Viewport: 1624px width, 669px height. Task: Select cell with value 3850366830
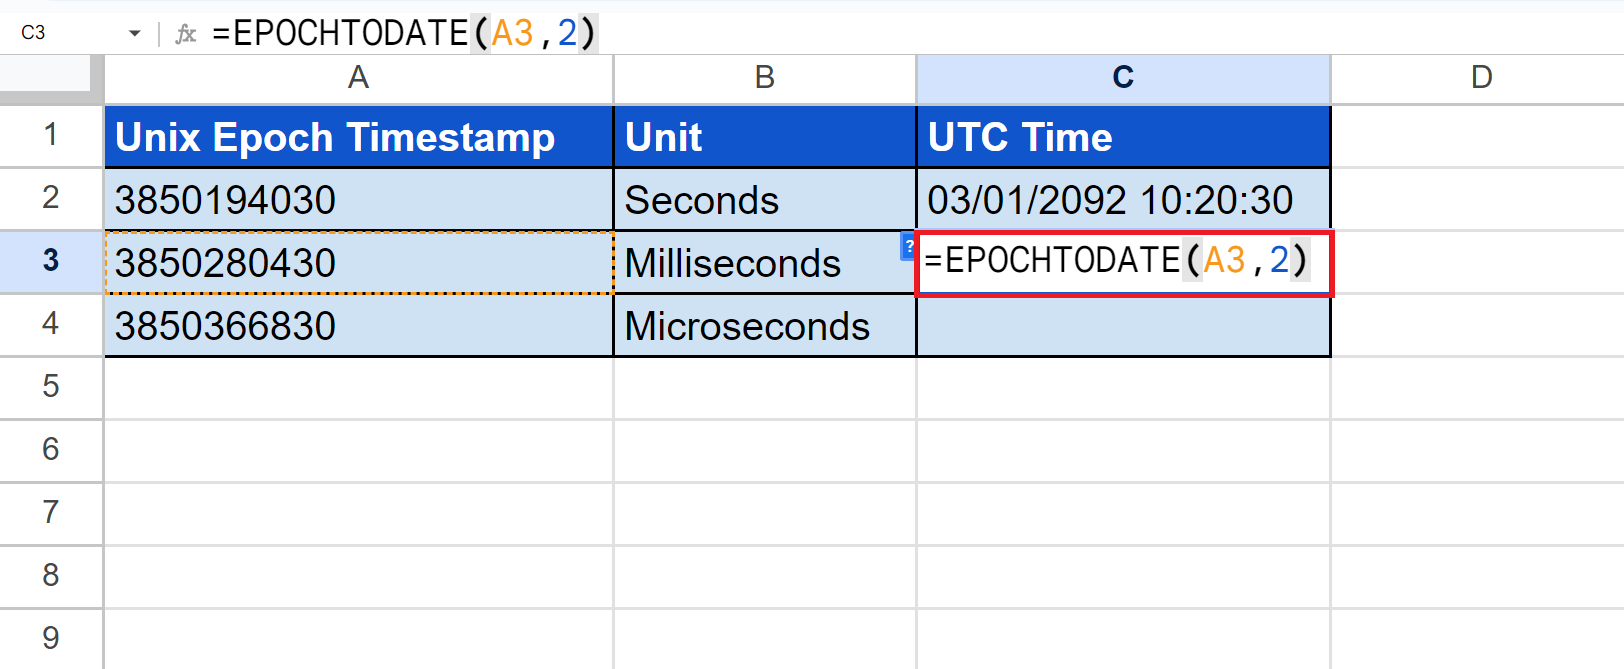[x=358, y=326]
